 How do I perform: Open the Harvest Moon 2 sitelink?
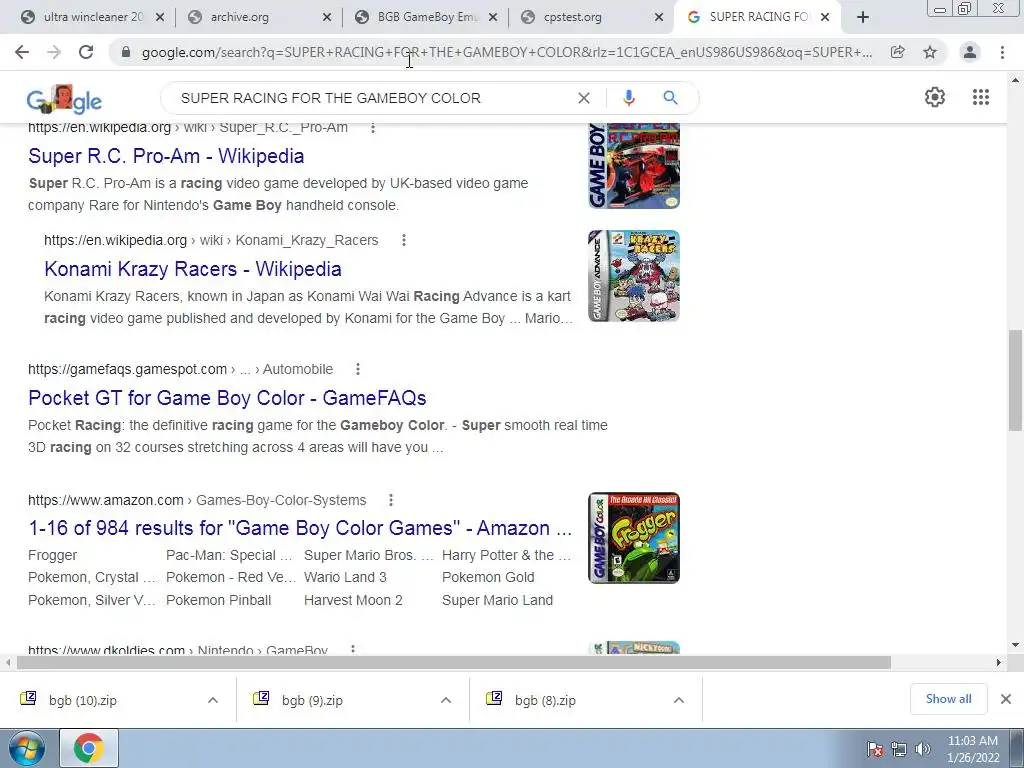[x=353, y=600]
